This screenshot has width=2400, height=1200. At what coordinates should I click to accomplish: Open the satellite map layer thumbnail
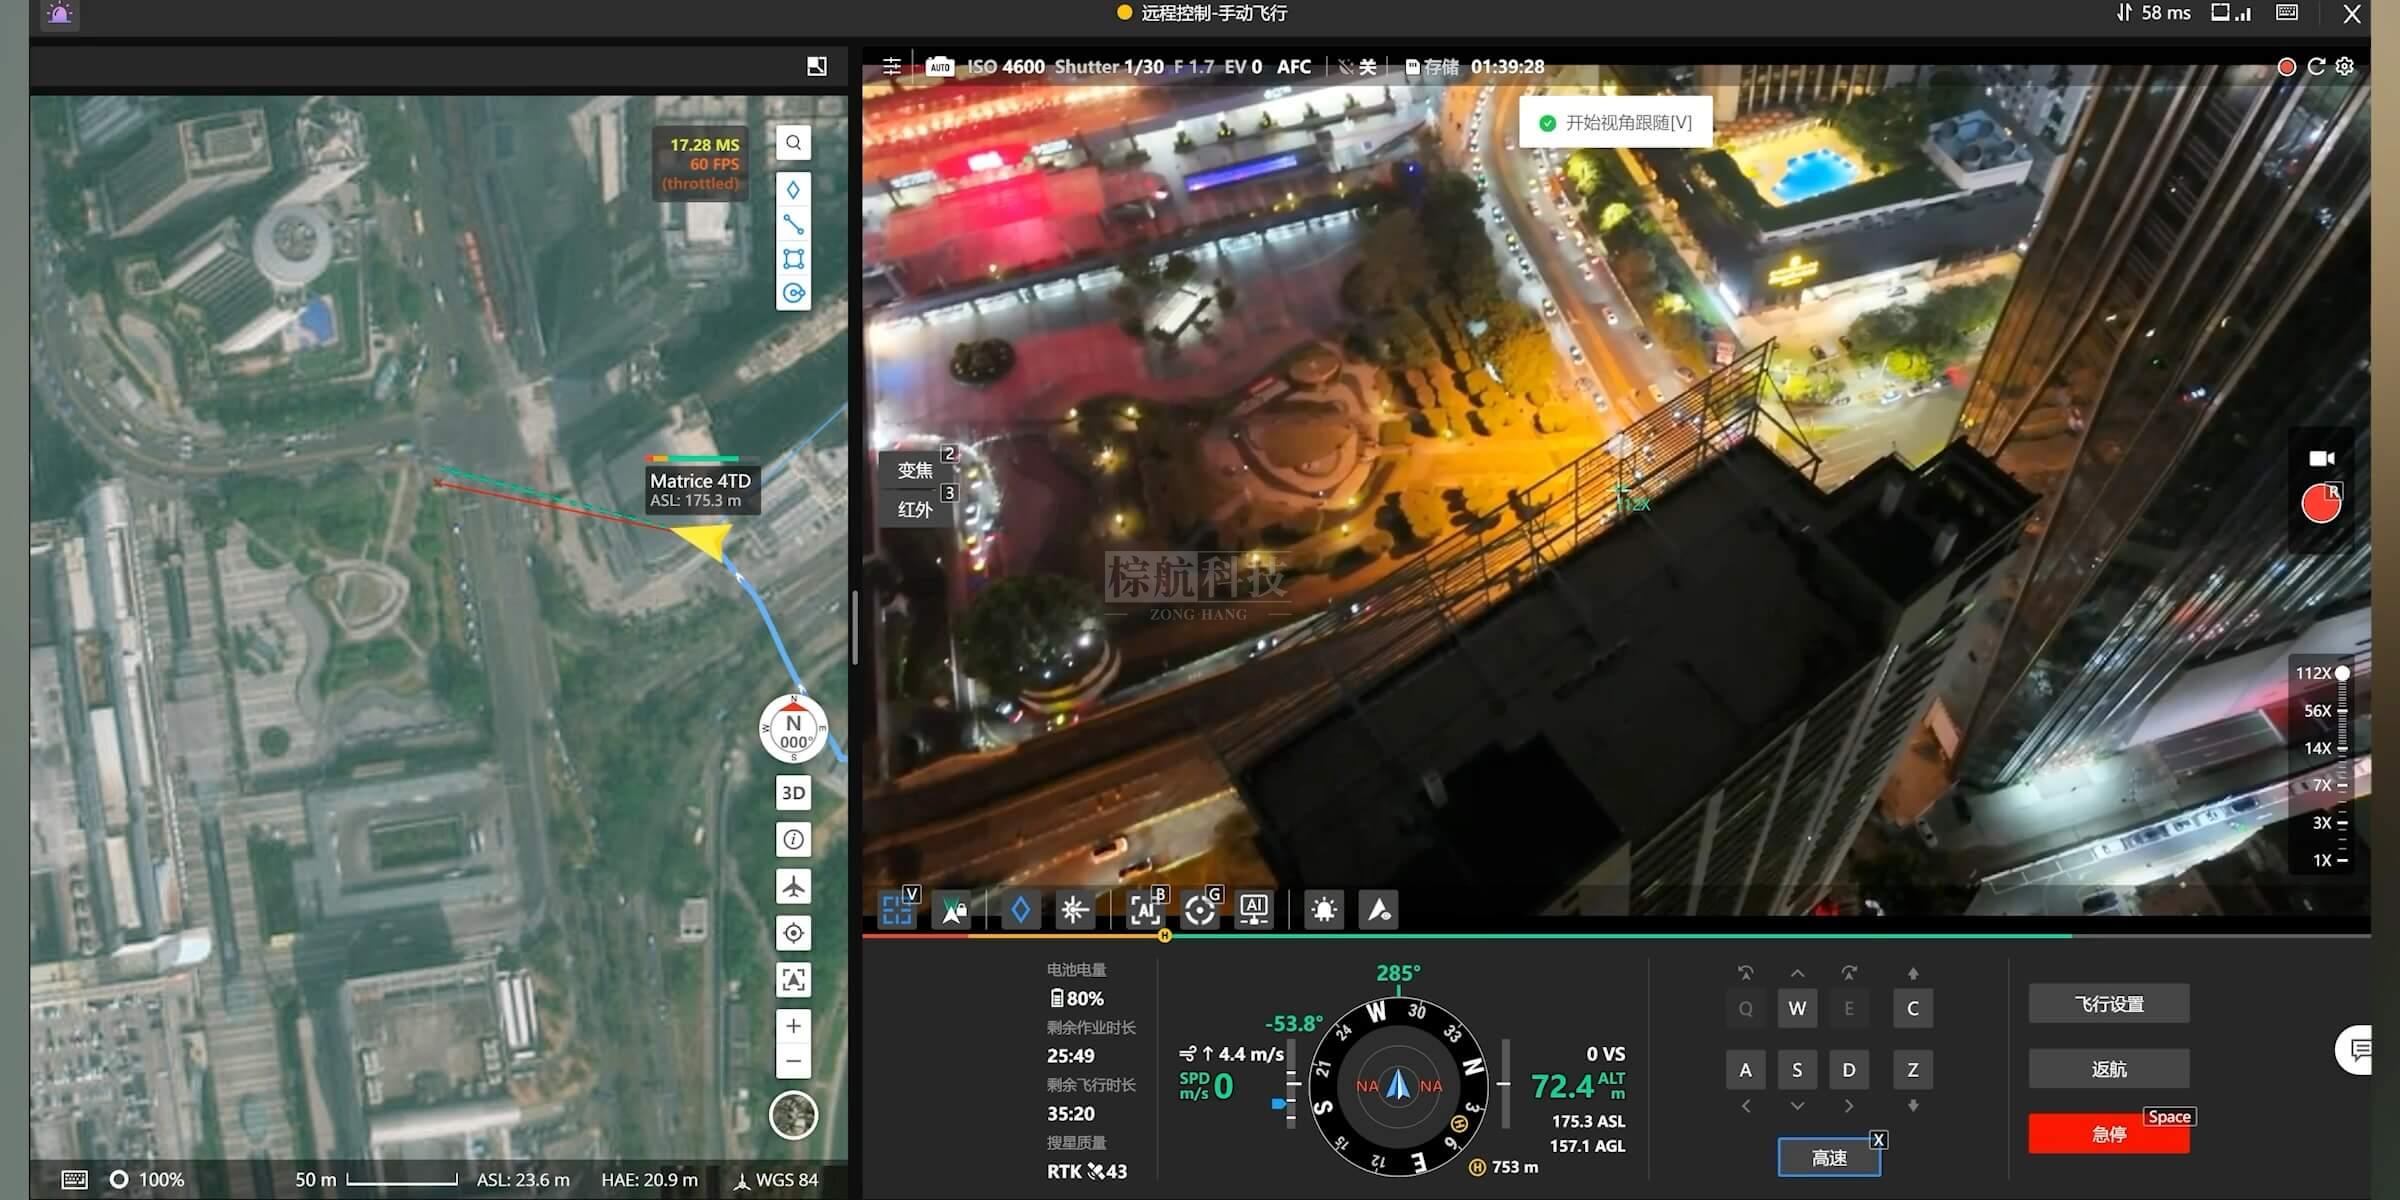793,1115
